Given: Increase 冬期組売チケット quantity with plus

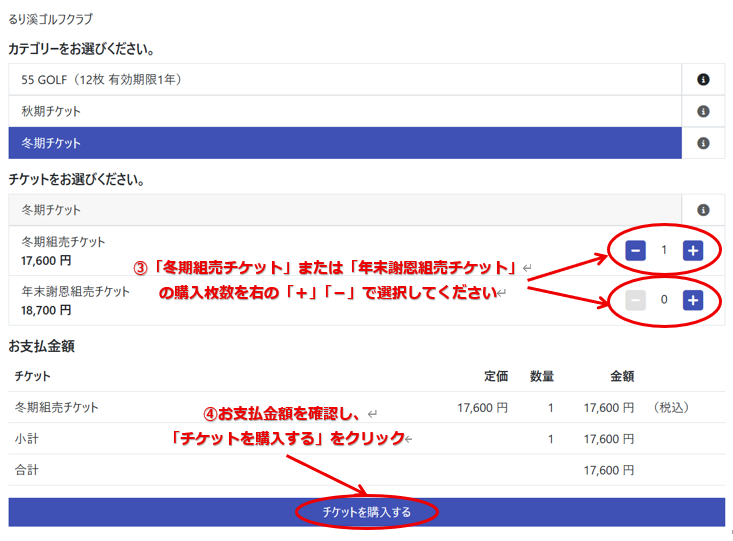Looking at the screenshot, I should (692, 250).
